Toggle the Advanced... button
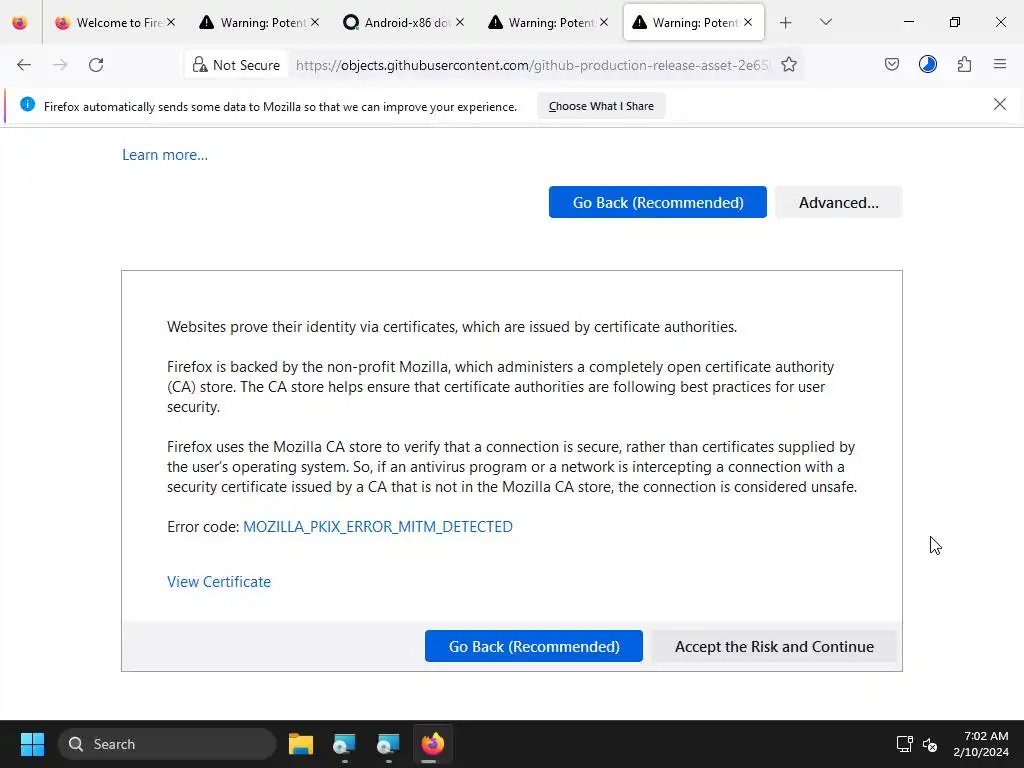 pos(839,202)
